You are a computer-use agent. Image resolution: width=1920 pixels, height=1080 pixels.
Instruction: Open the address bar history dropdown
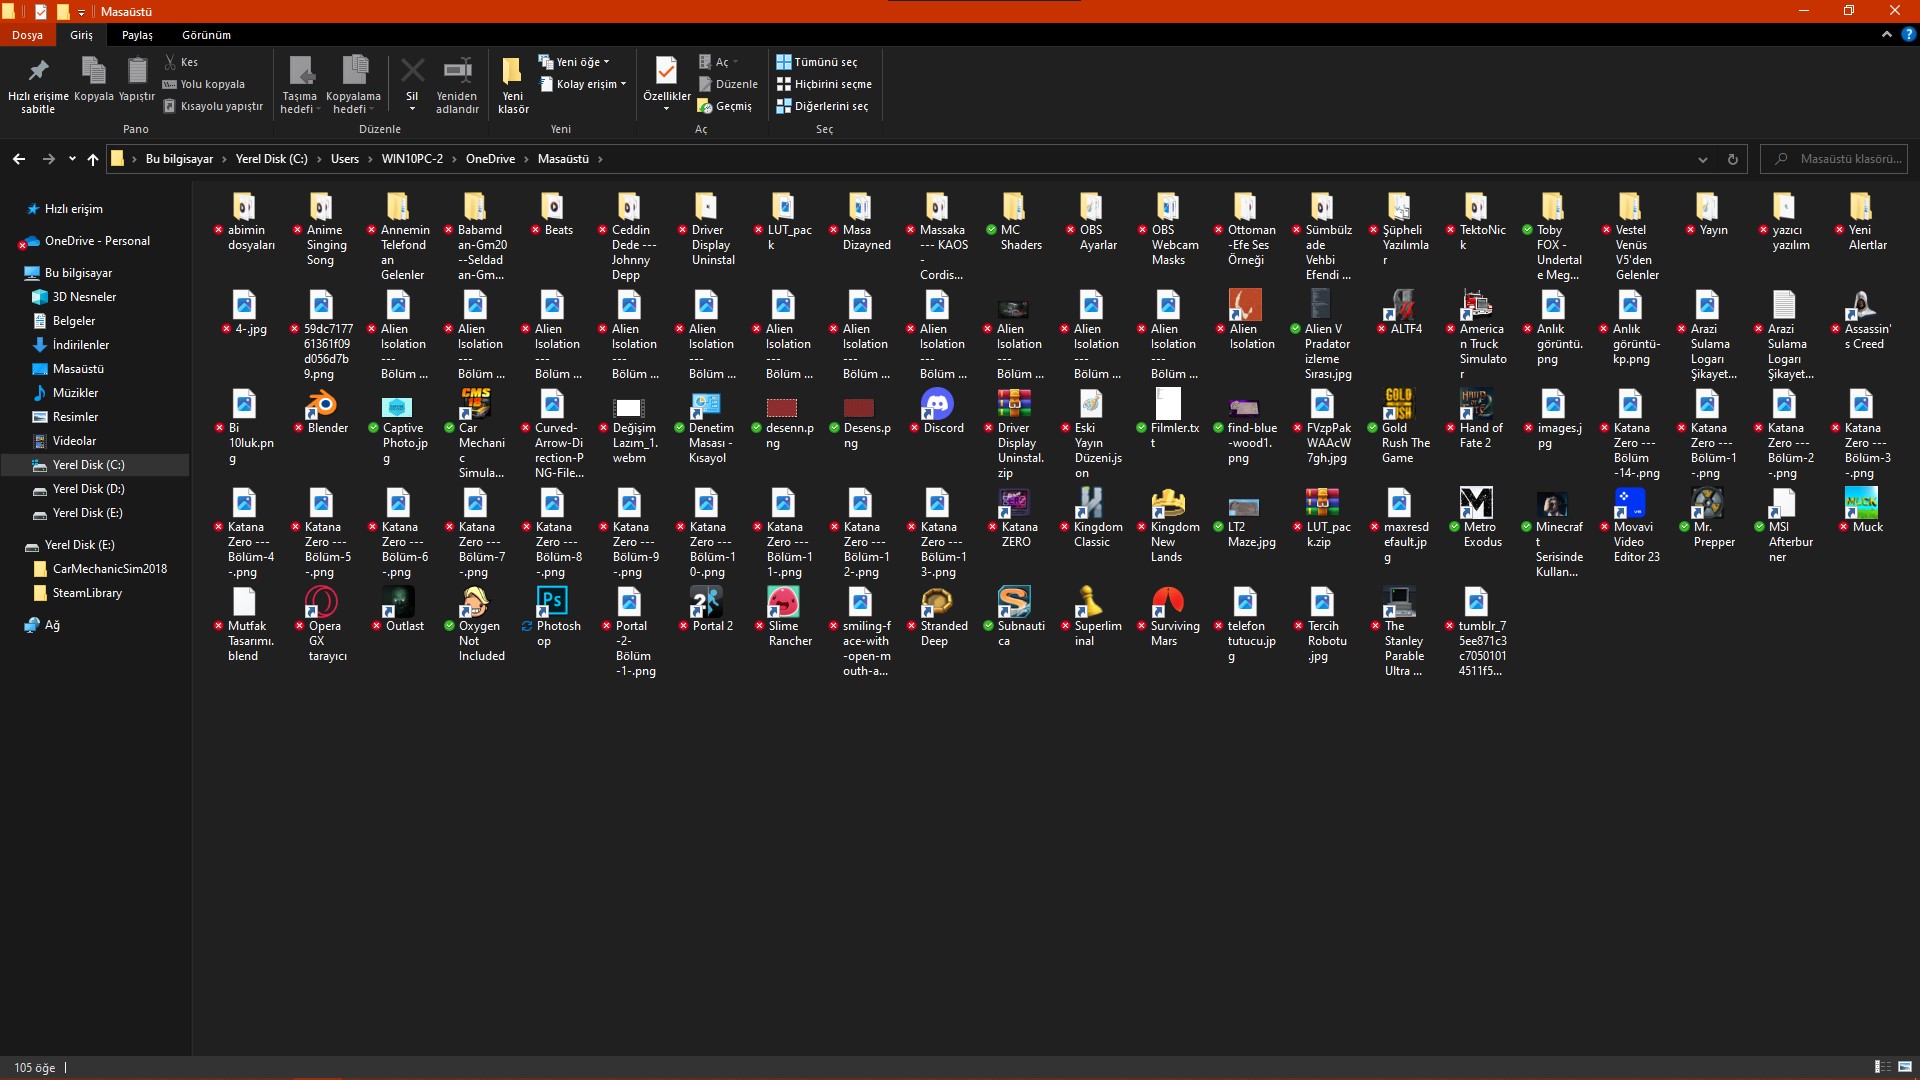click(1702, 159)
